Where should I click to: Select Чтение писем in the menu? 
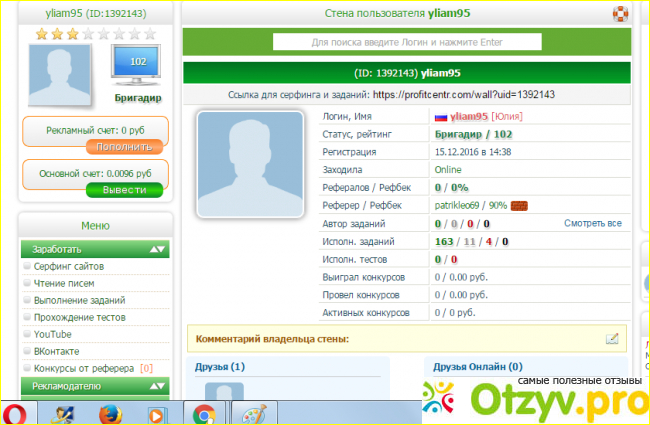pyautogui.click(x=64, y=283)
